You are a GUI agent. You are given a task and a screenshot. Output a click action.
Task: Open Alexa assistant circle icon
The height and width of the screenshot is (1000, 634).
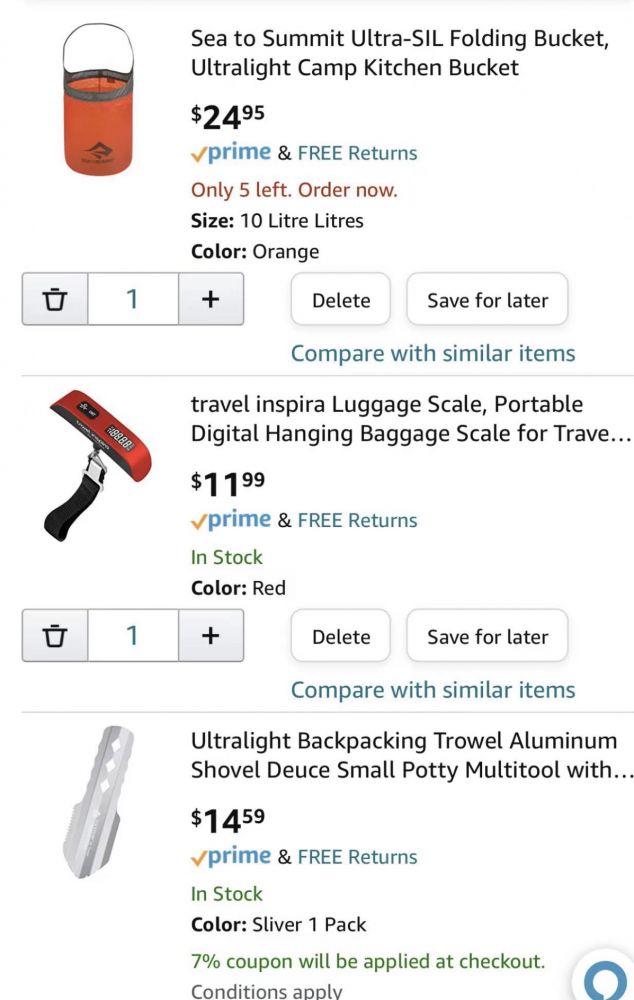pyautogui.click(x=604, y=981)
